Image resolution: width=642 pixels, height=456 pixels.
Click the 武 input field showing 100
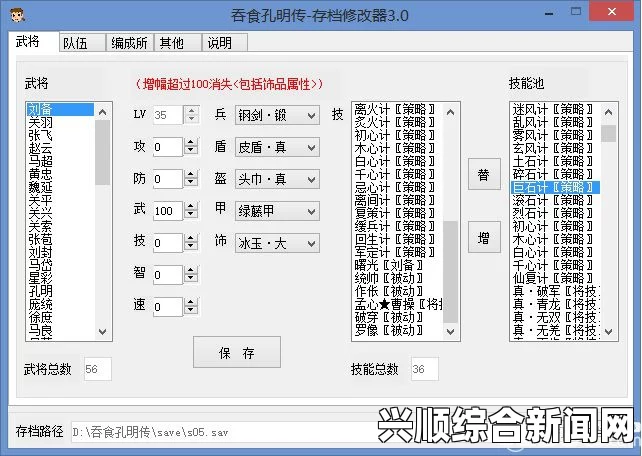[x=168, y=211]
